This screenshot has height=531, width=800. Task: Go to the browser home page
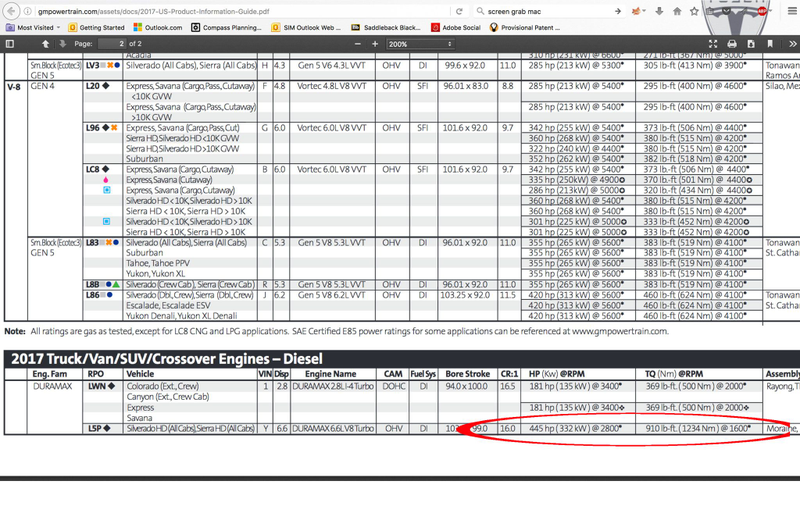coord(677,11)
